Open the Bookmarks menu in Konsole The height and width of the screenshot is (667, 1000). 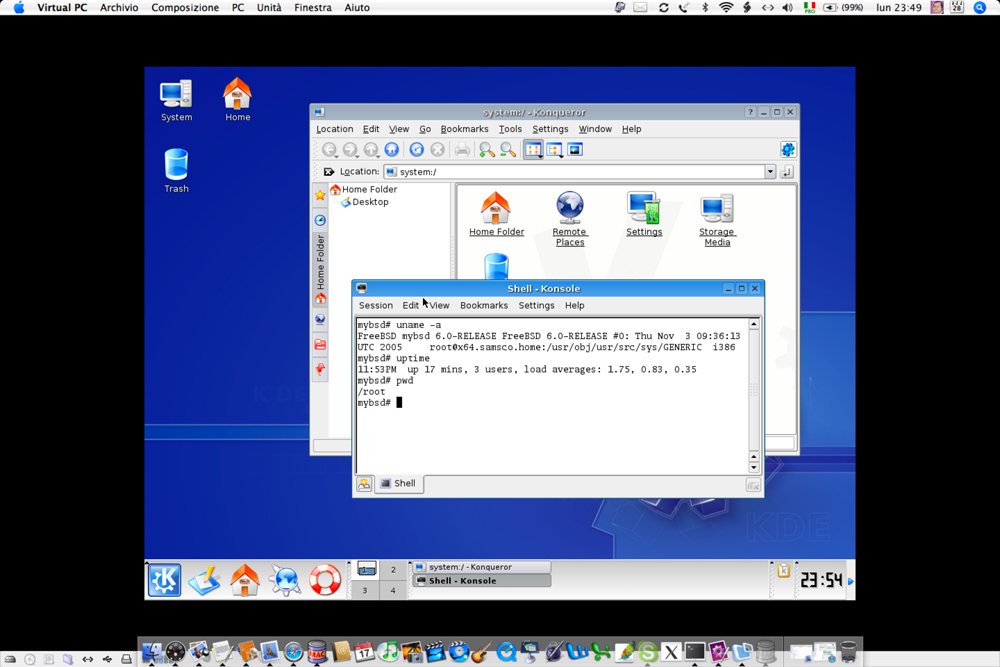[484, 306]
